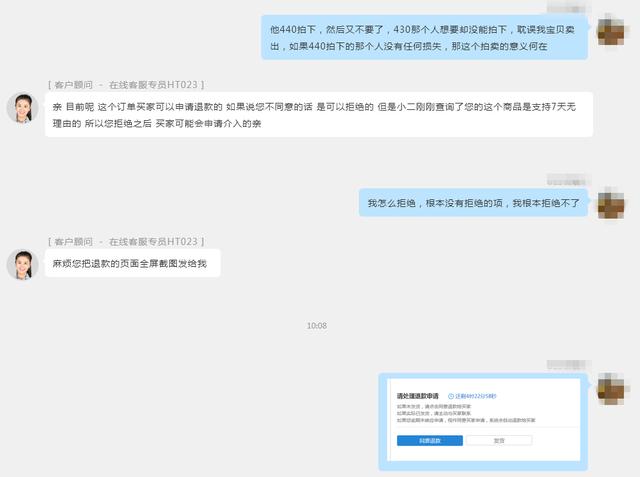640x477 pixels.
Task: Open the sent refund page screenshot
Action: pos(483,420)
